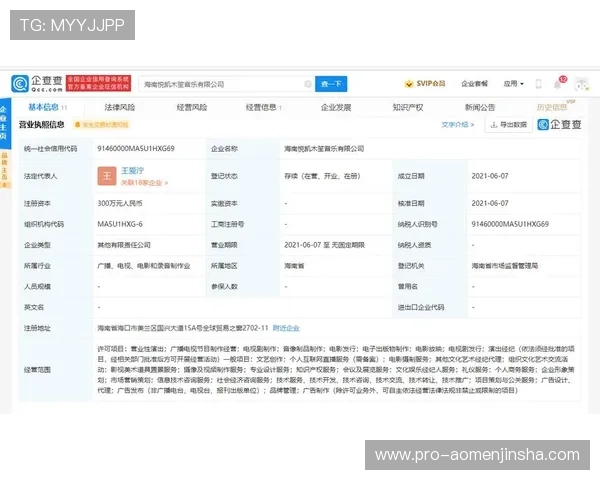Open the 关联18家企业 link
600x480 pixels.
[x=144, y=183]
